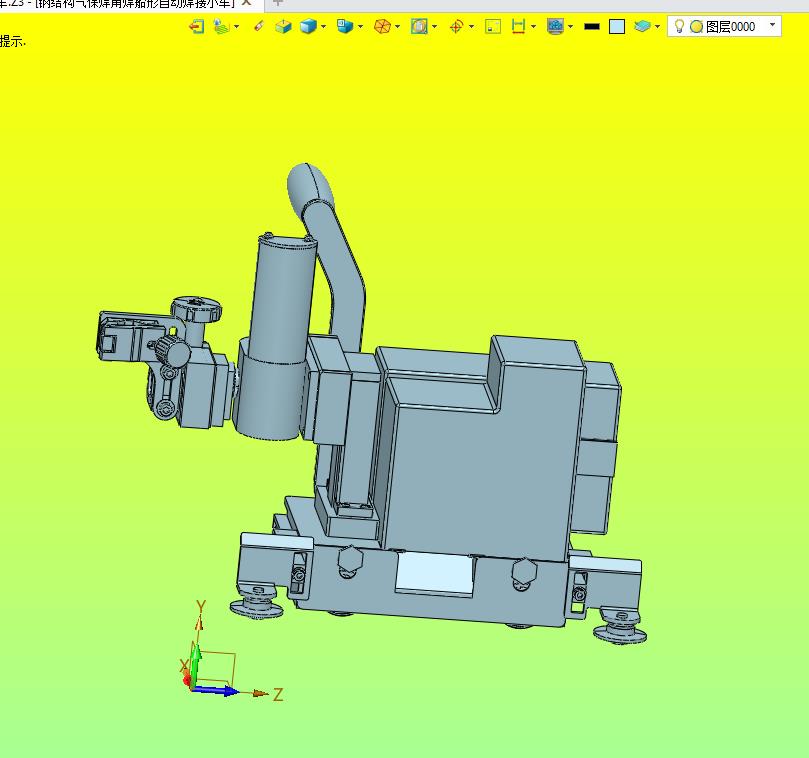
Task: Click the Z axis label of coordinate triad
Action: click(278, 694)
